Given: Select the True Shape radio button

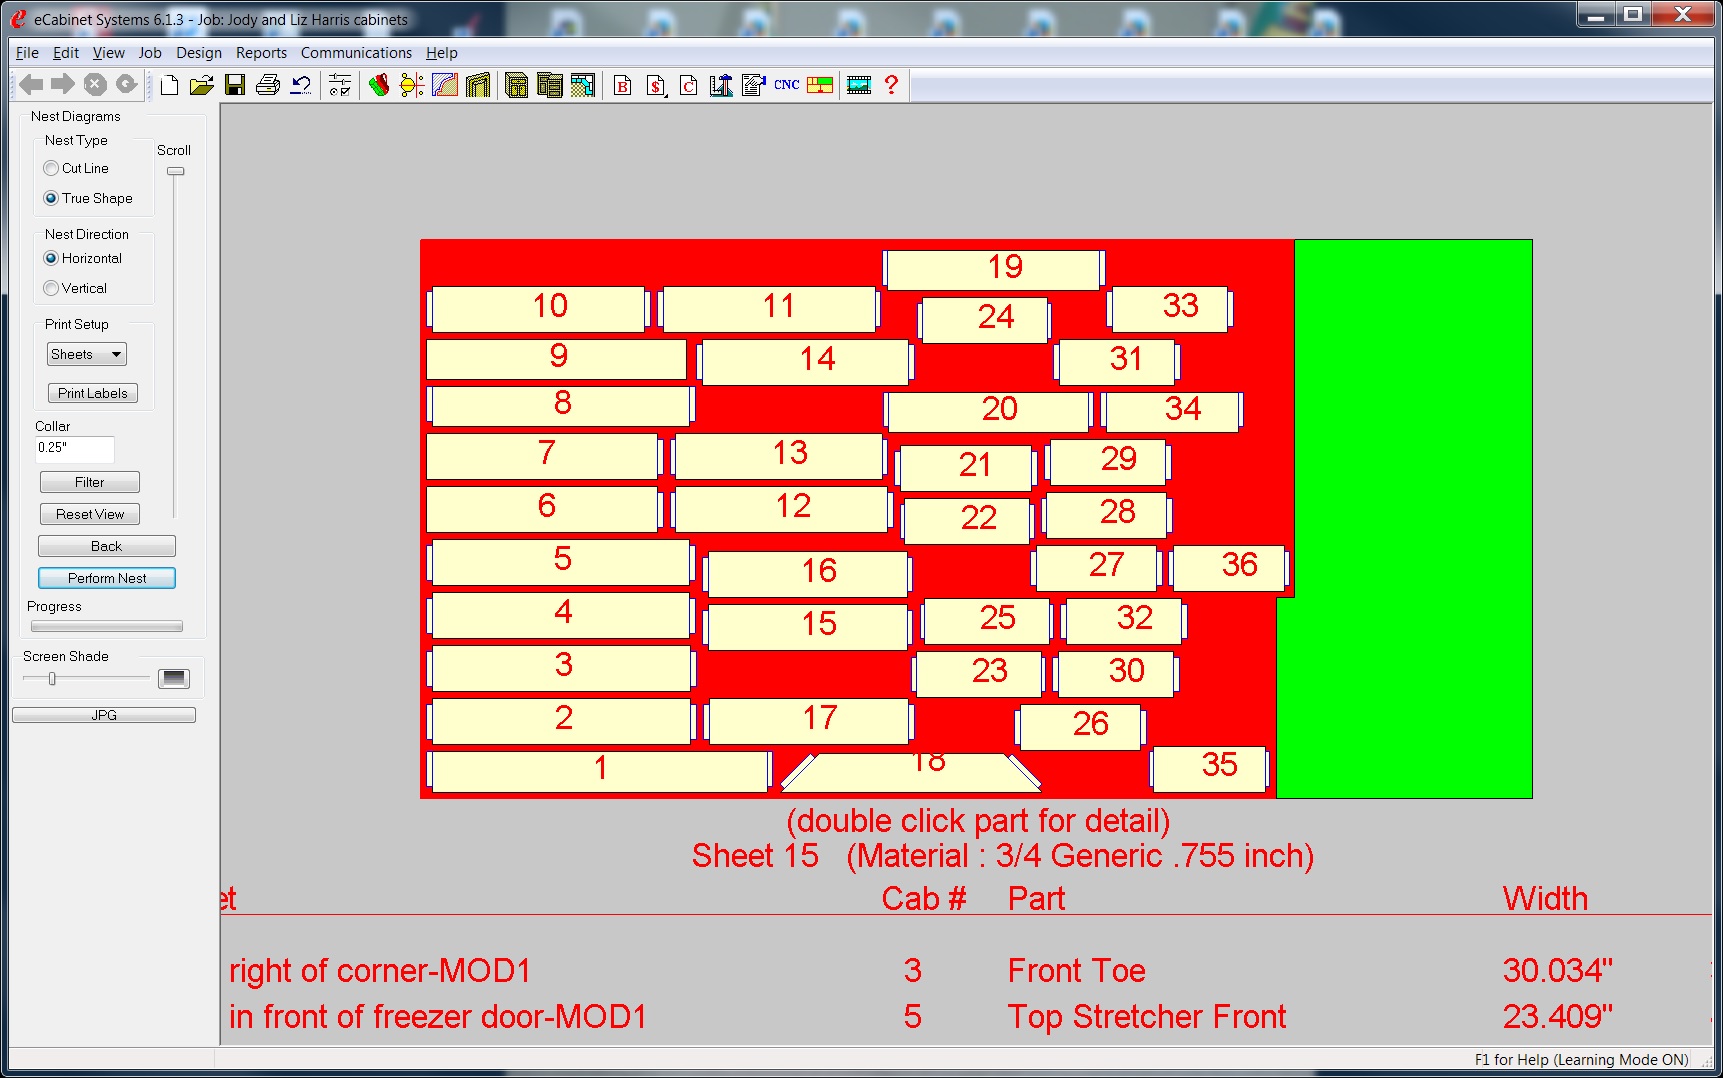Looking at the screenshot, I should 51,199.
